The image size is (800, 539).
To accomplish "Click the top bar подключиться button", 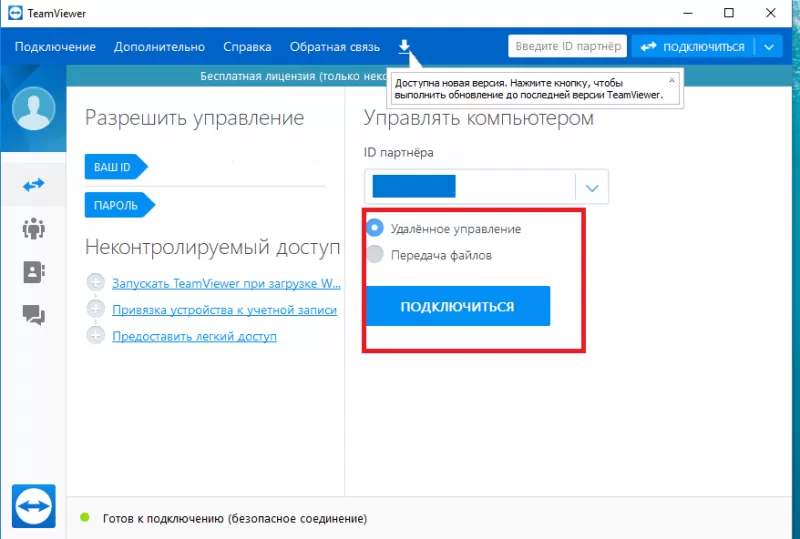I will pos(693,47).
